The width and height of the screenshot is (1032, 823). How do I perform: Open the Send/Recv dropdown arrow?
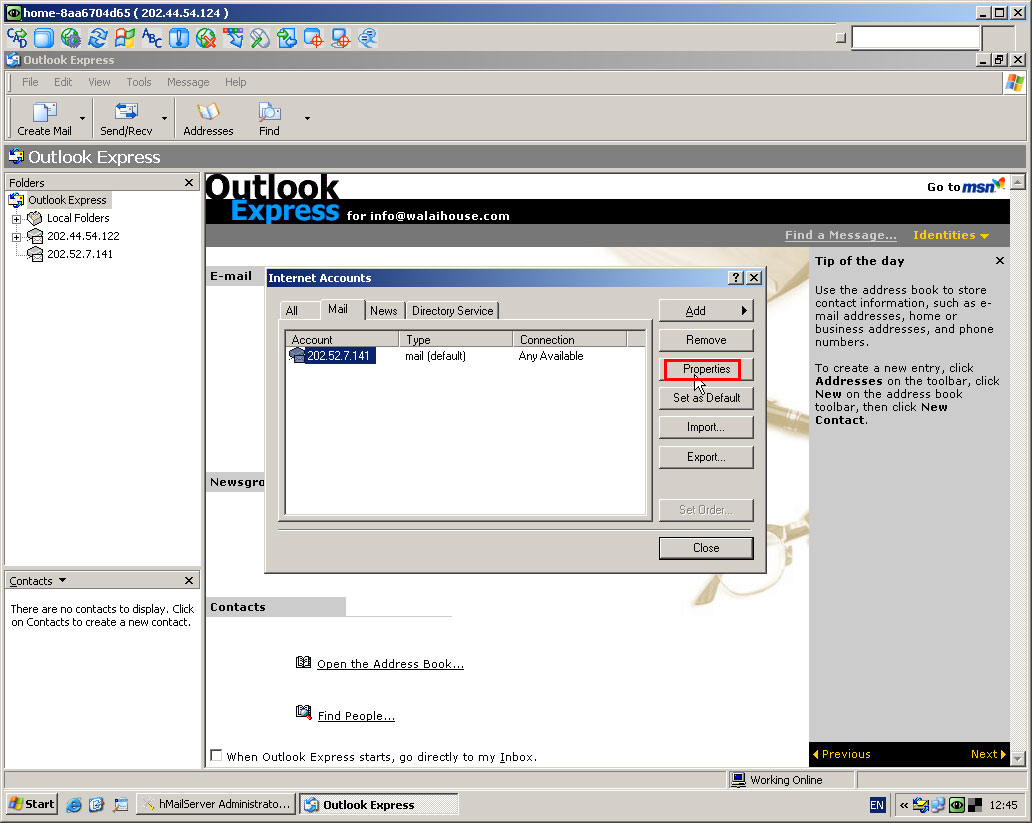[164, 119]
